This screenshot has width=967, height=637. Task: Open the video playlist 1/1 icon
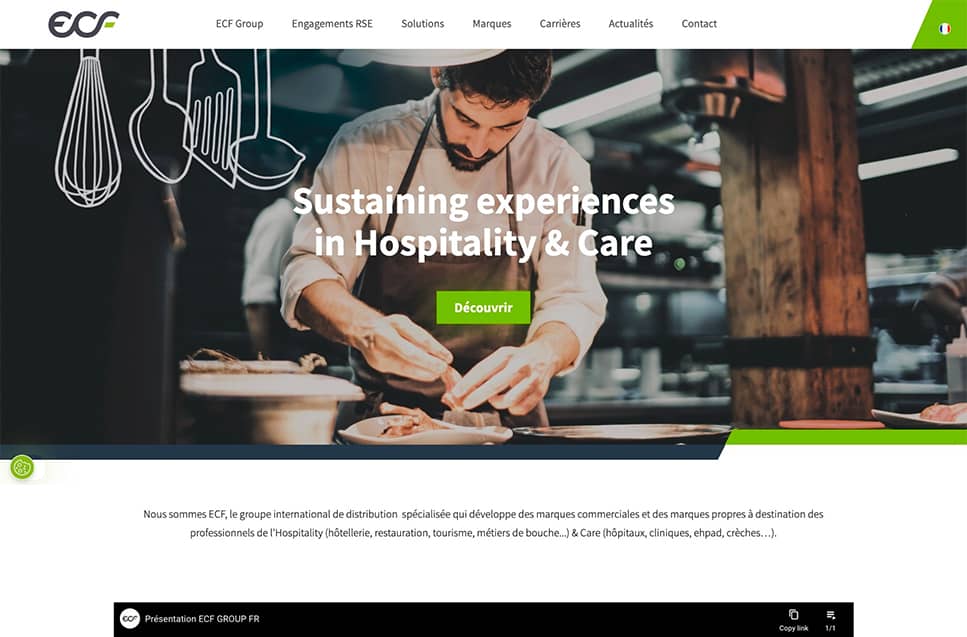[x=831, y=619]
